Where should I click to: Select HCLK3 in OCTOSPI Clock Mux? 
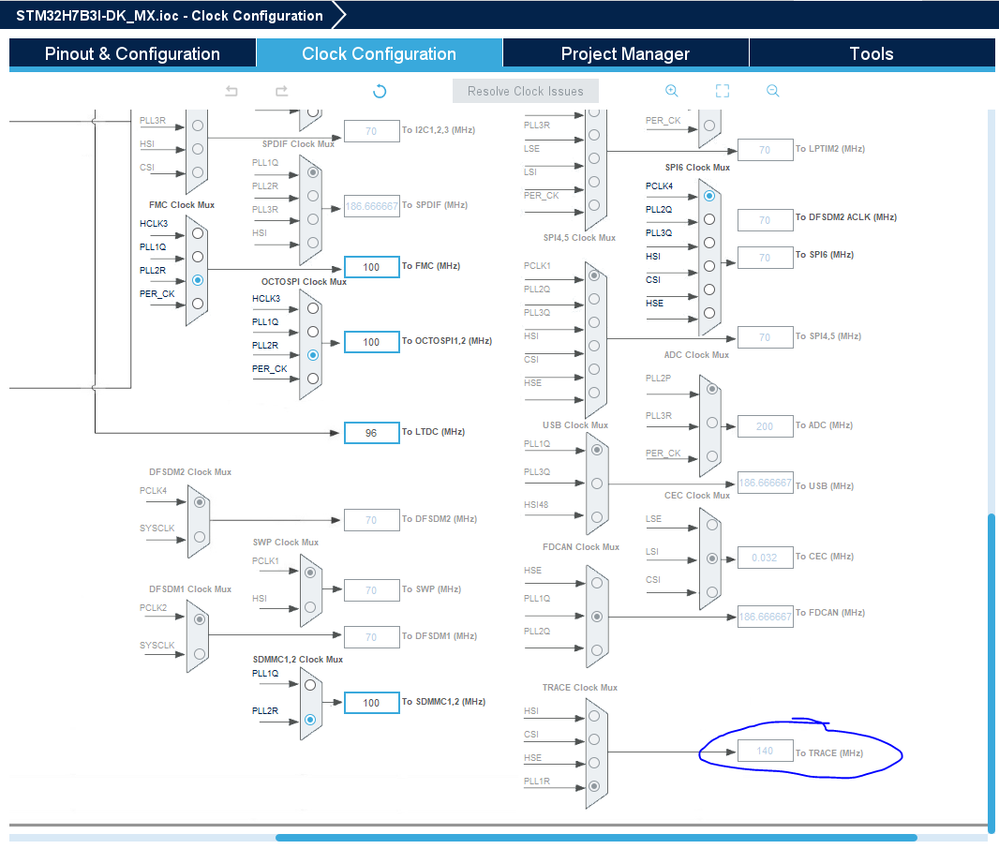point(313,308)
